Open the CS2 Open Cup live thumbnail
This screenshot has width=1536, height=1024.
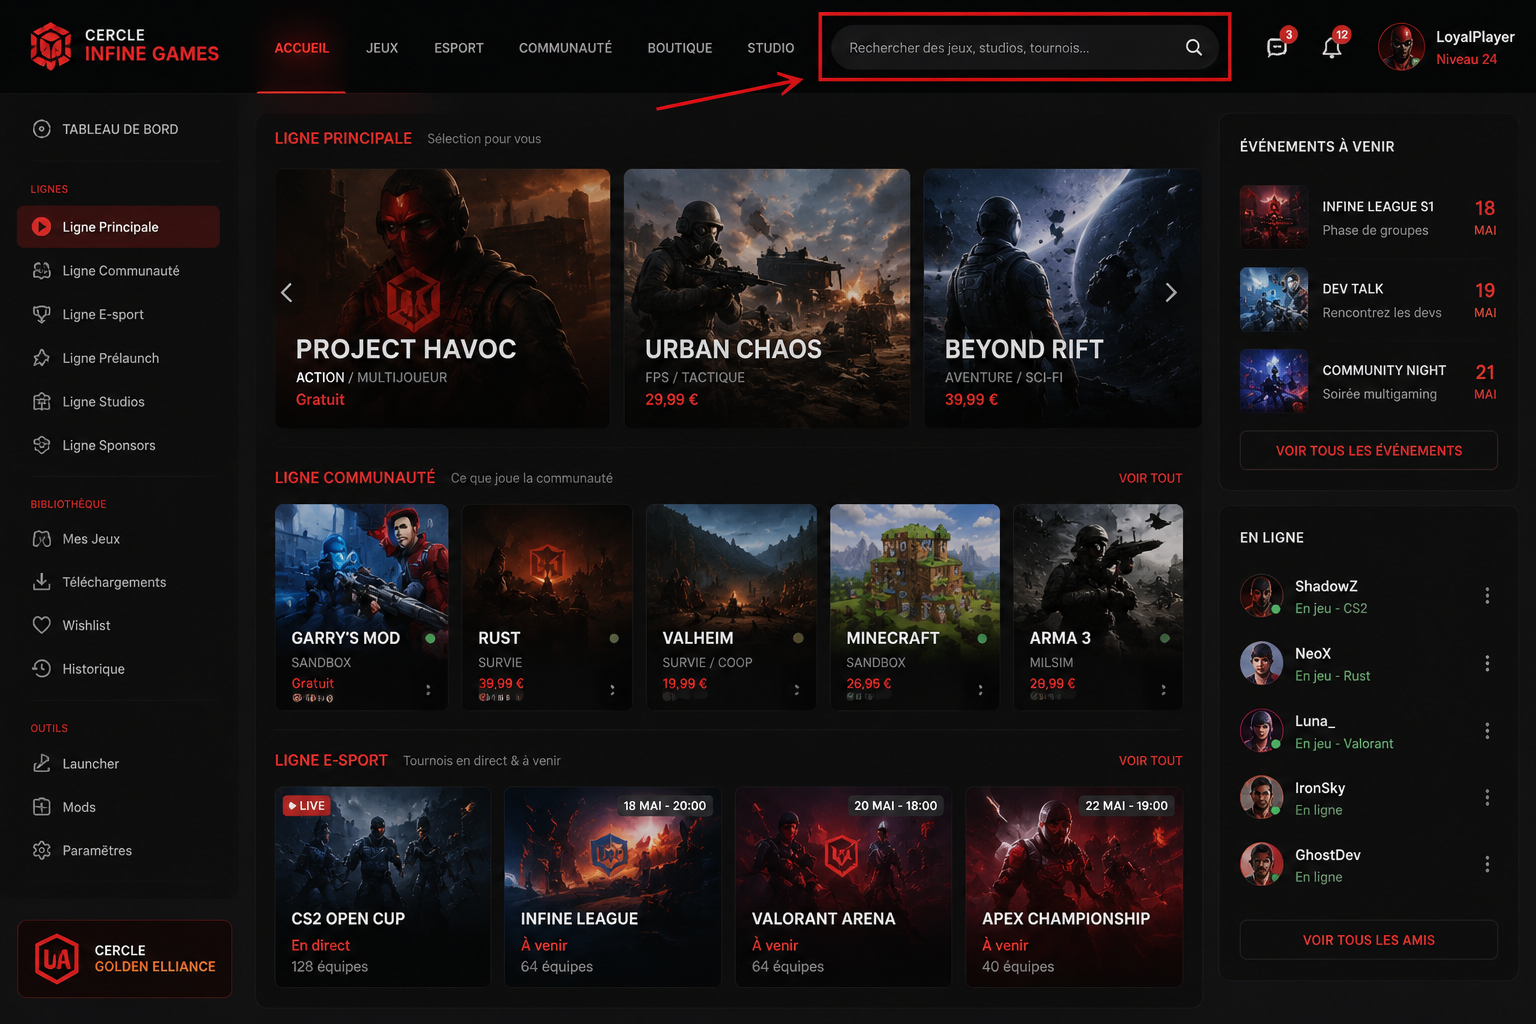[x=383, y=887]
